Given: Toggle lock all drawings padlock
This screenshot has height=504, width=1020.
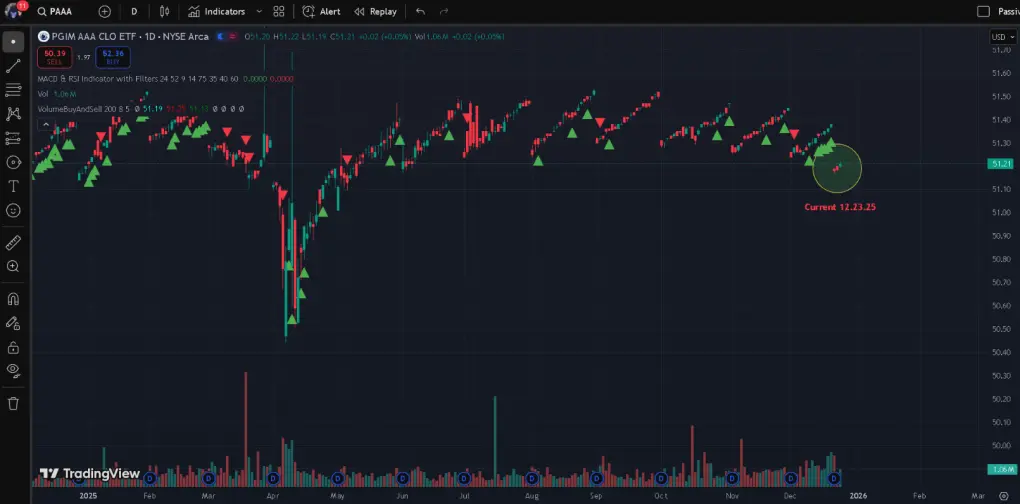Looking at the screenshot, I should (x=13, y=347).
